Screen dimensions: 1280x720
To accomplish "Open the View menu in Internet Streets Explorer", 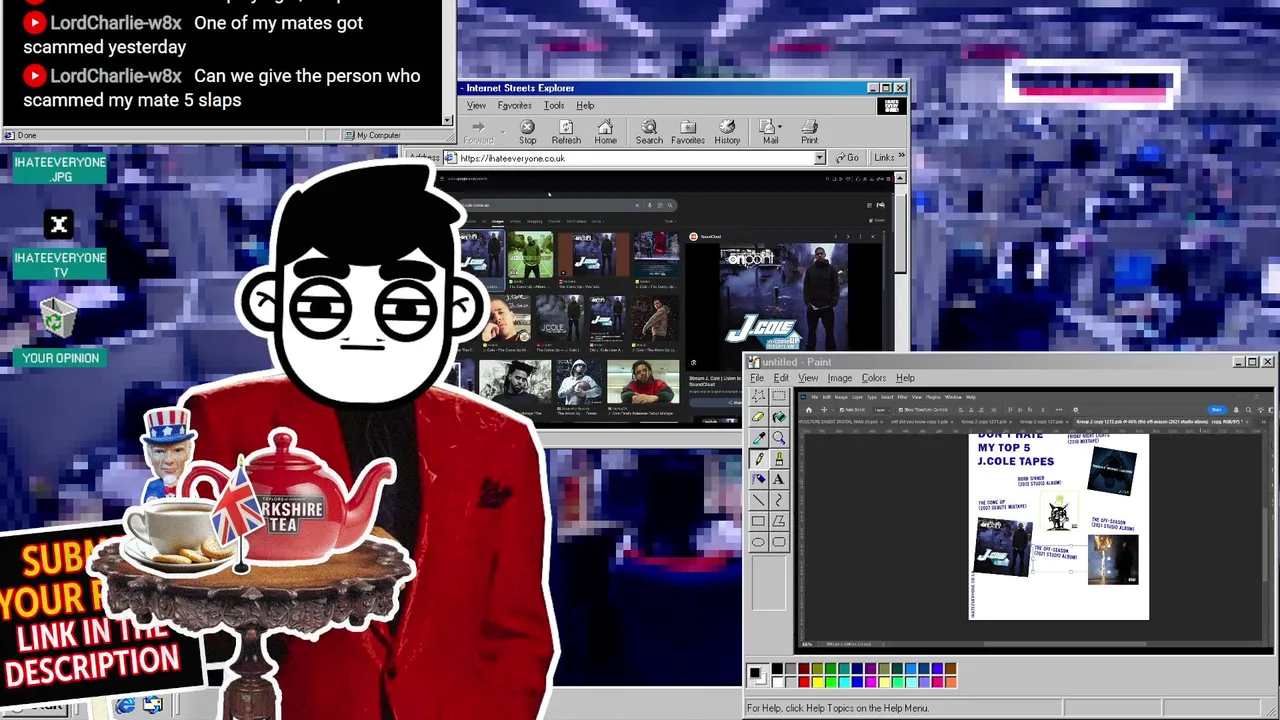I will point(476,105).
